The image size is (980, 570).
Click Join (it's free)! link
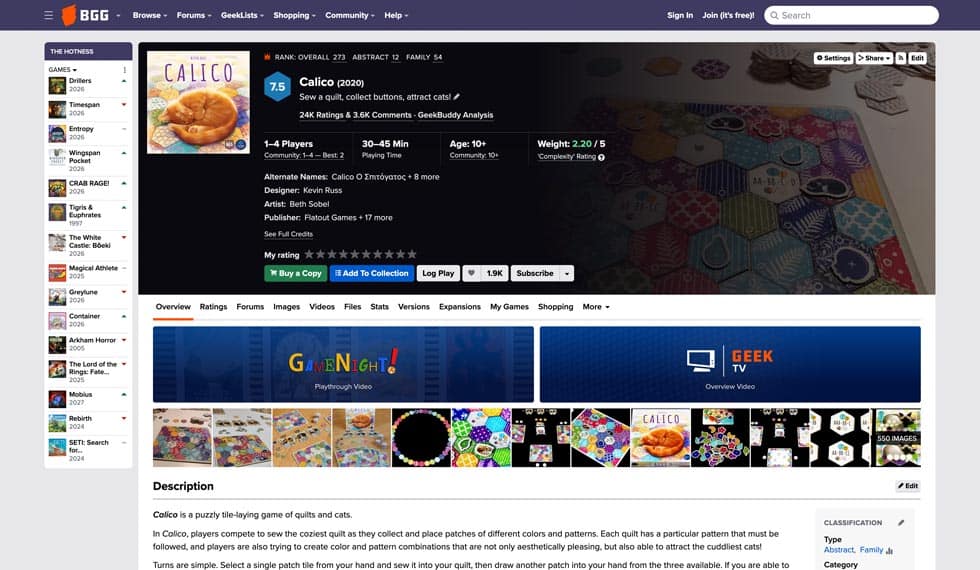728,15
